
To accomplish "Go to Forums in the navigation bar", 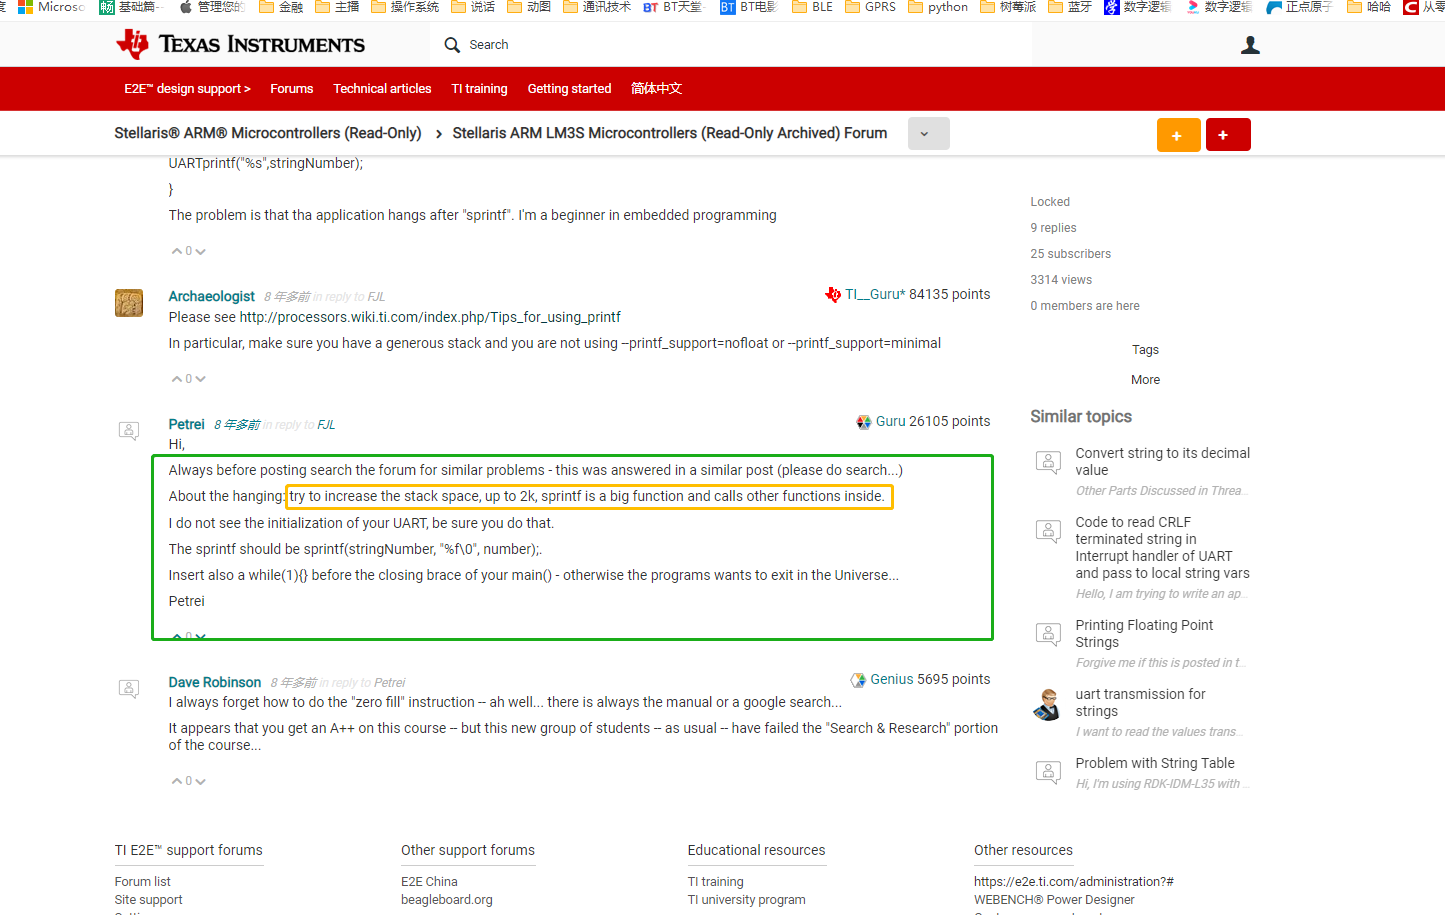I will (292, 89).
